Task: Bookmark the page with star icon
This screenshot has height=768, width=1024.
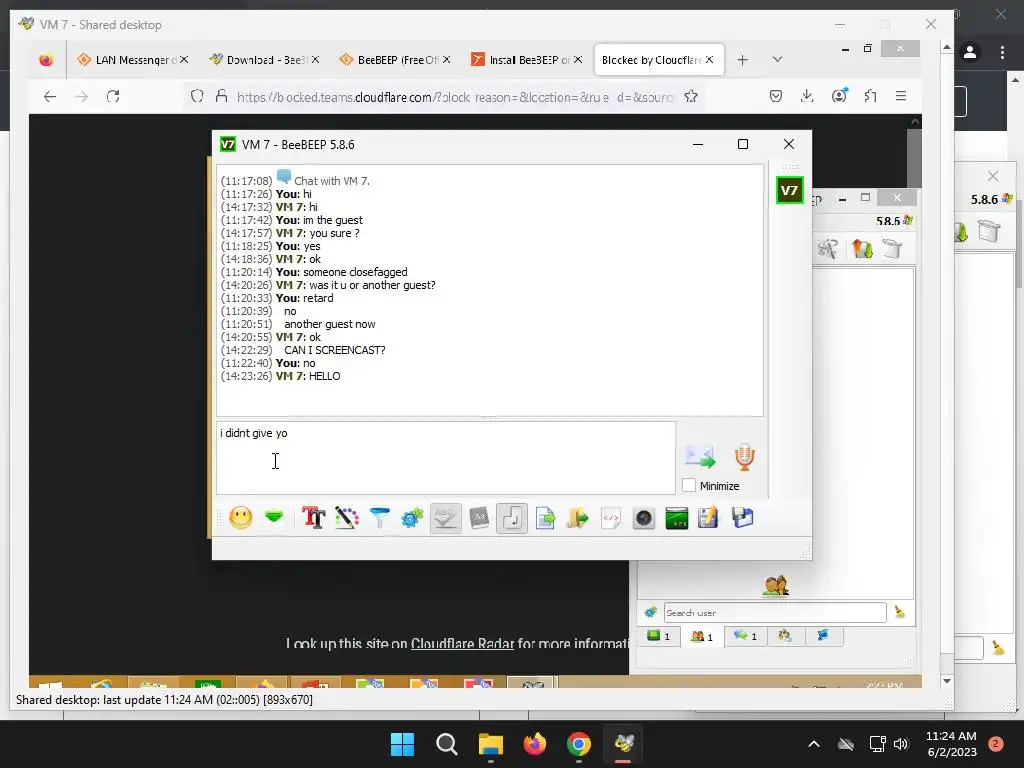Action: click(691, 97)
